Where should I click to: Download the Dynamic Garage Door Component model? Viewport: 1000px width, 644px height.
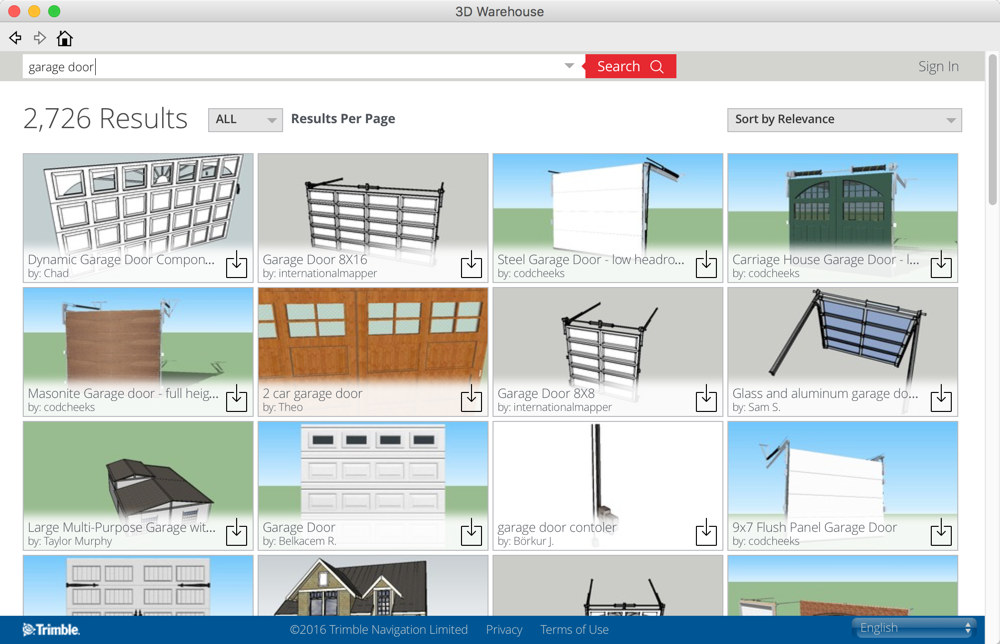pos(237,264)
